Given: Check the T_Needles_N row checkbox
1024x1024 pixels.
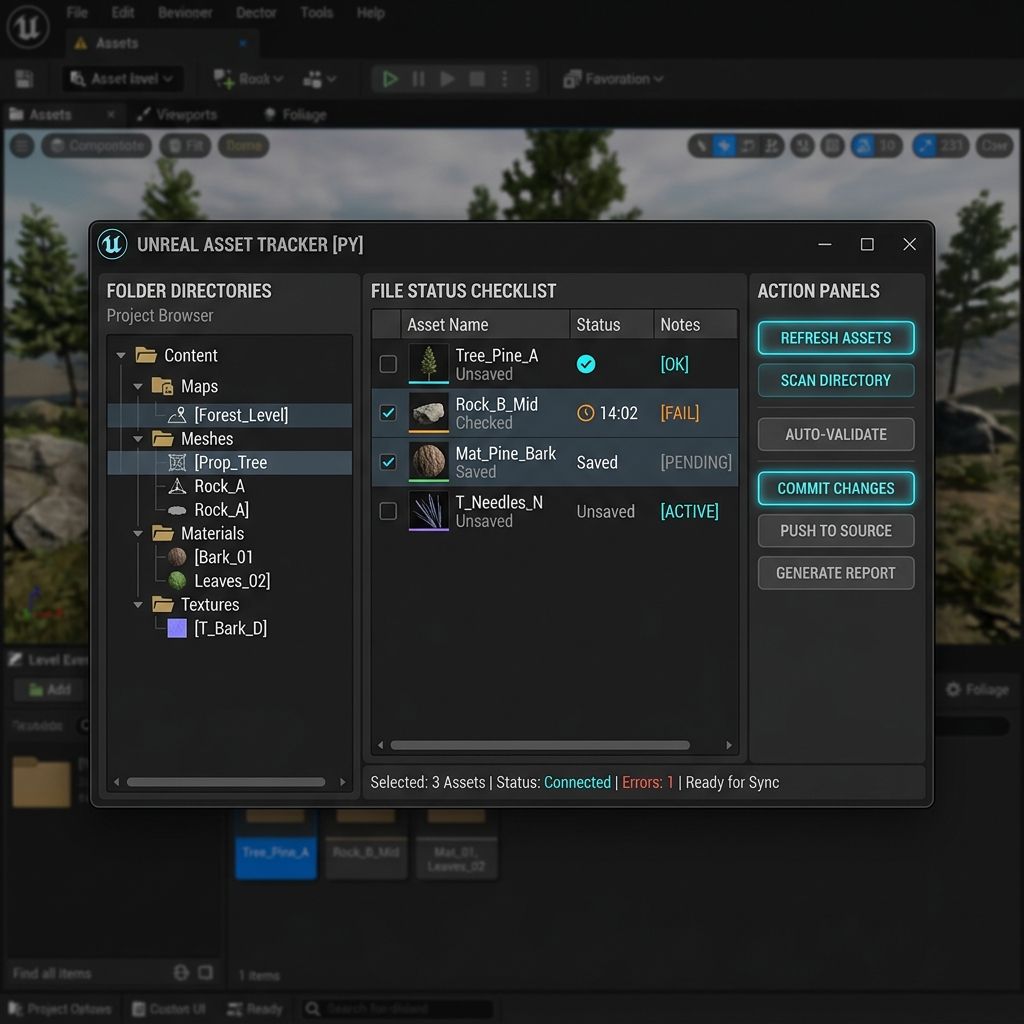Looking at the screenshot, I should coord(388,511).
